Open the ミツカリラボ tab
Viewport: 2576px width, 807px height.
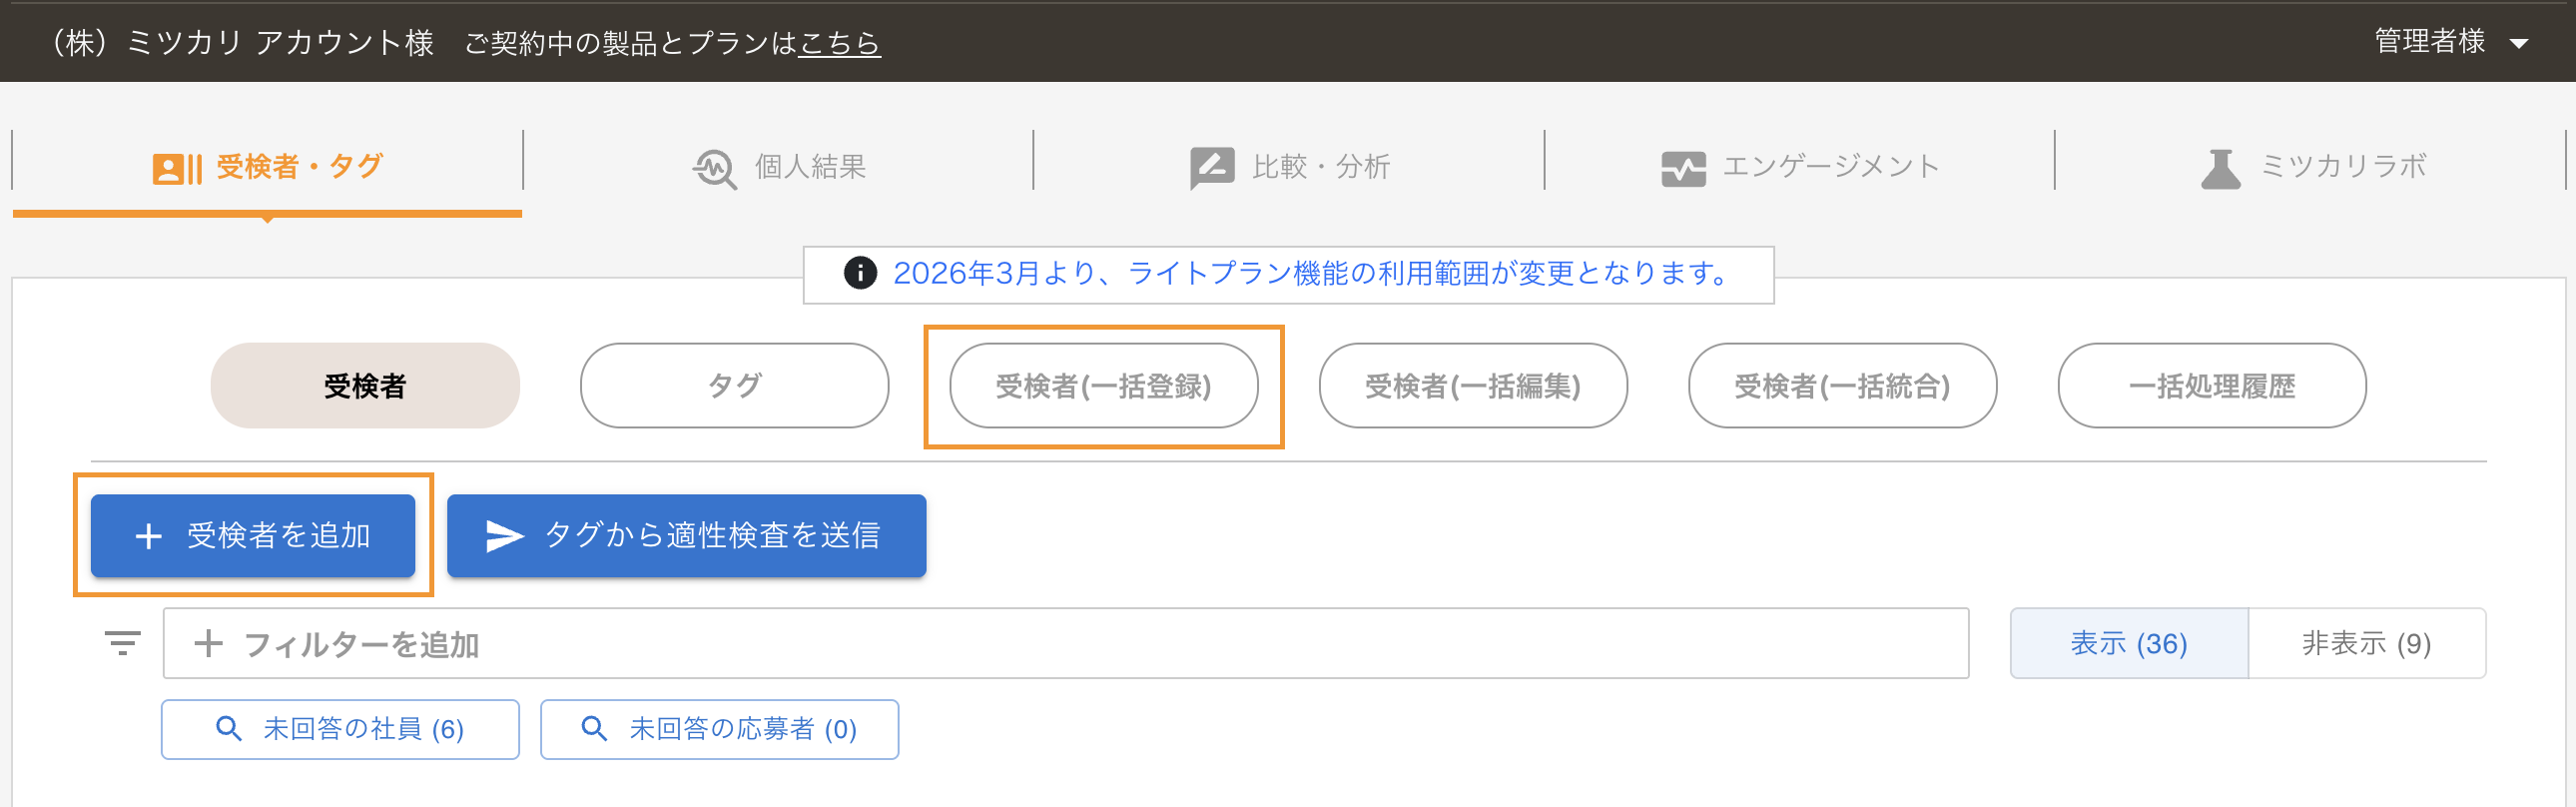point(2311,167)
